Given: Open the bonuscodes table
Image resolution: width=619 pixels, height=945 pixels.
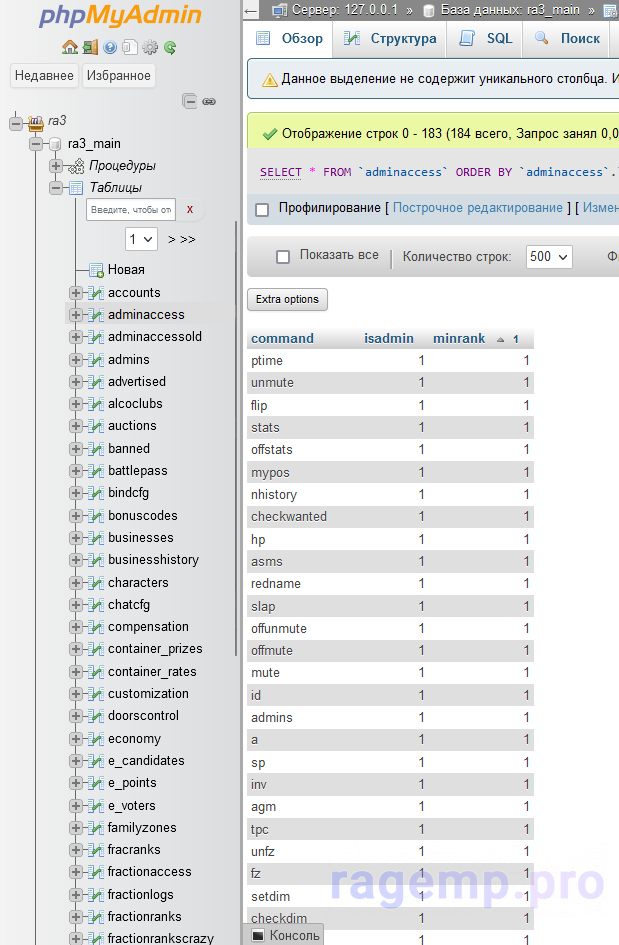Looking at the screenshot, I should pos(143,516).
